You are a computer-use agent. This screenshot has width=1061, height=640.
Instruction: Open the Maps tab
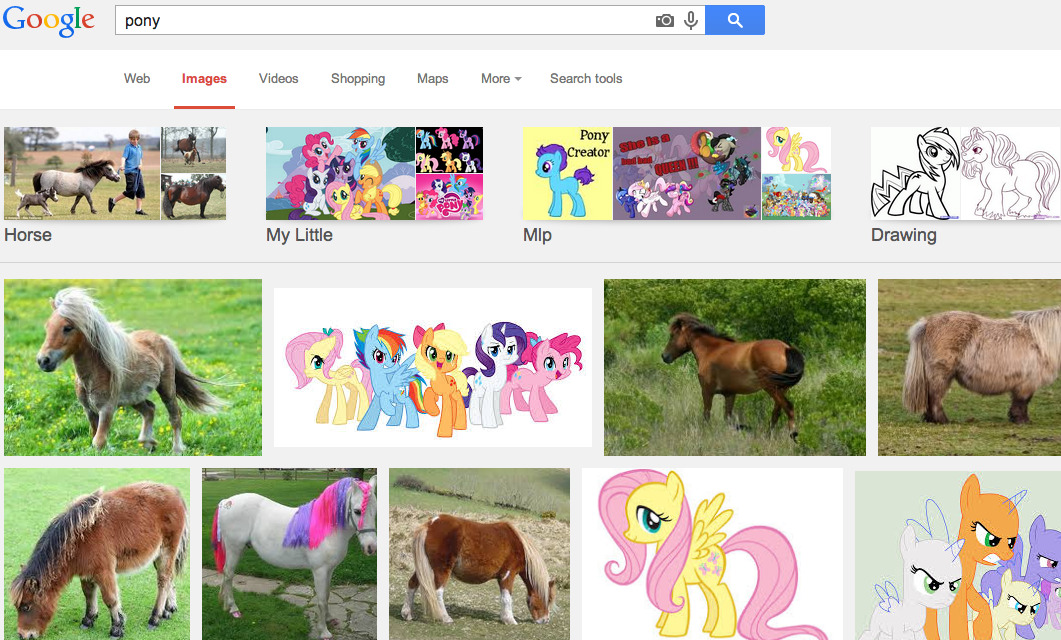[x=432, y=78]
